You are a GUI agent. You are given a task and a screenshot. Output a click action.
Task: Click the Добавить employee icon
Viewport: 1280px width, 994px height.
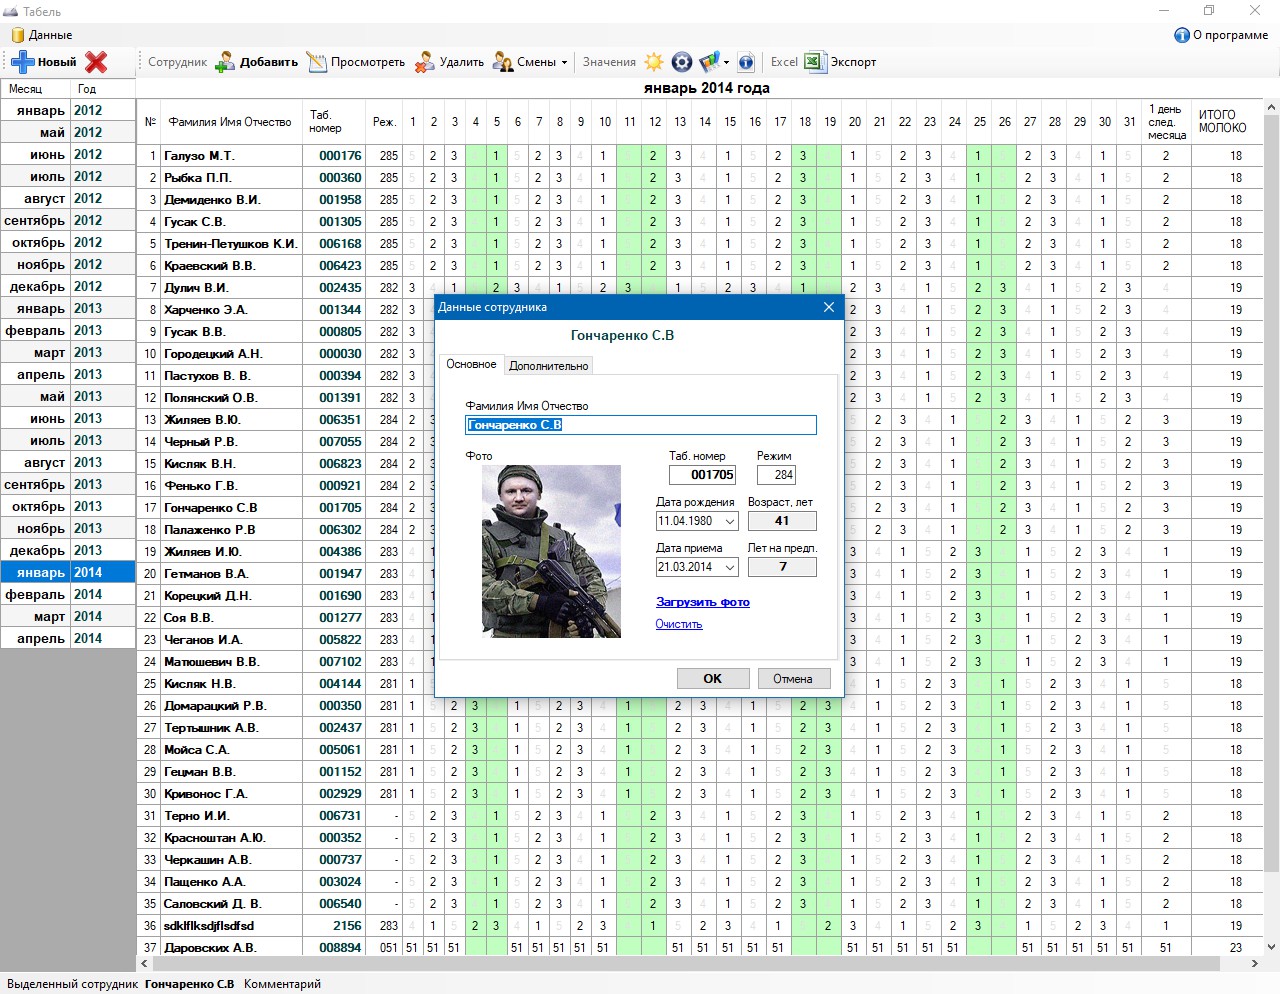[226, 62]
